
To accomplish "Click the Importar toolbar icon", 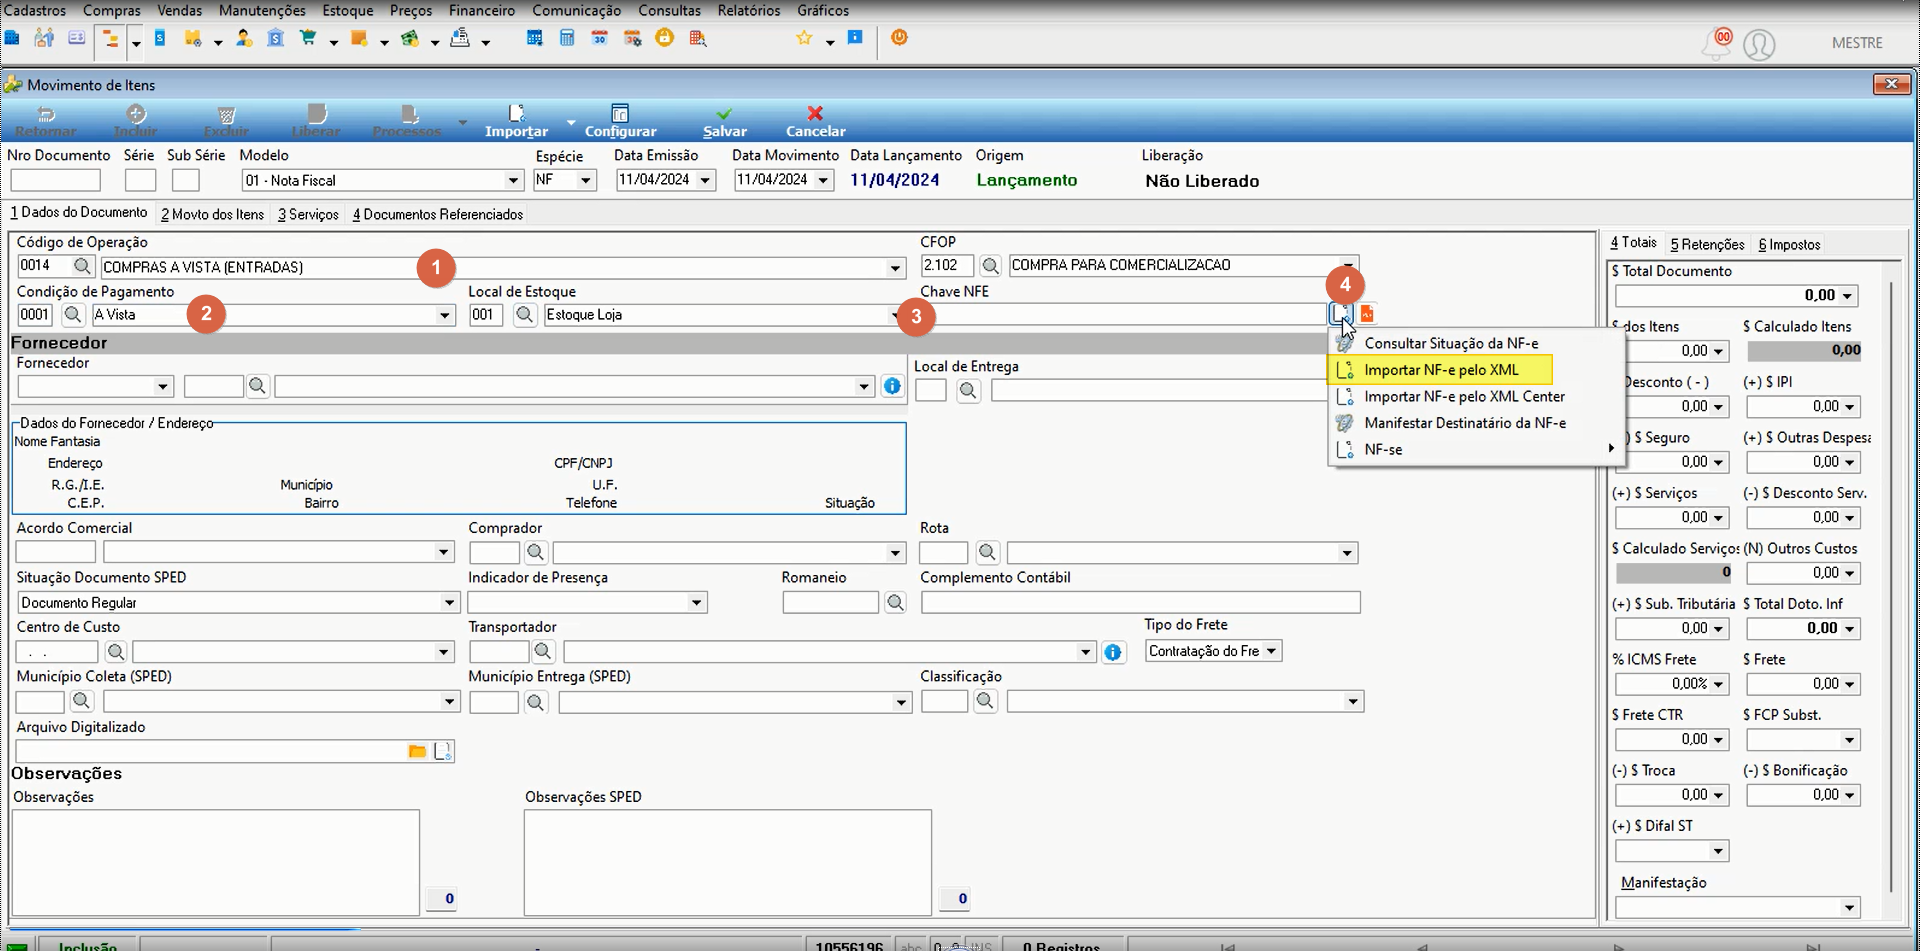I will click(x=516, y=113).
